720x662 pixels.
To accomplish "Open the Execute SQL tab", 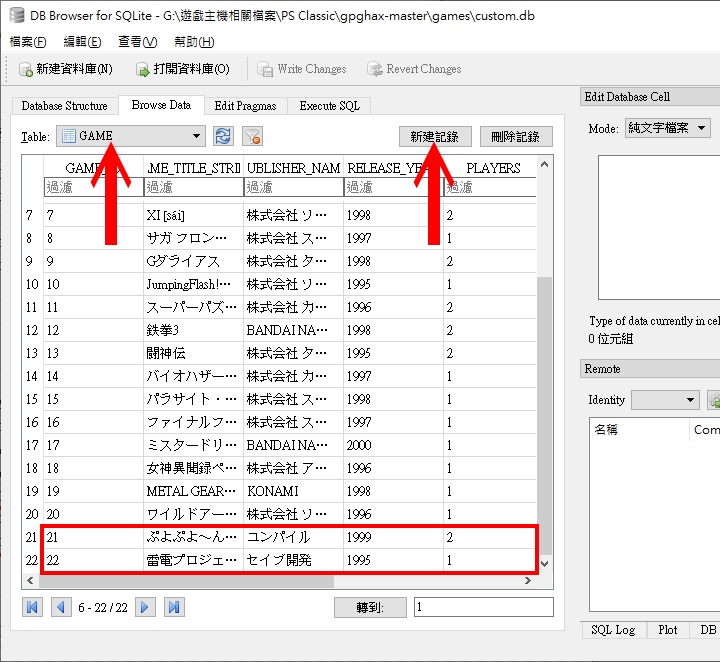I will click(329, 106).
